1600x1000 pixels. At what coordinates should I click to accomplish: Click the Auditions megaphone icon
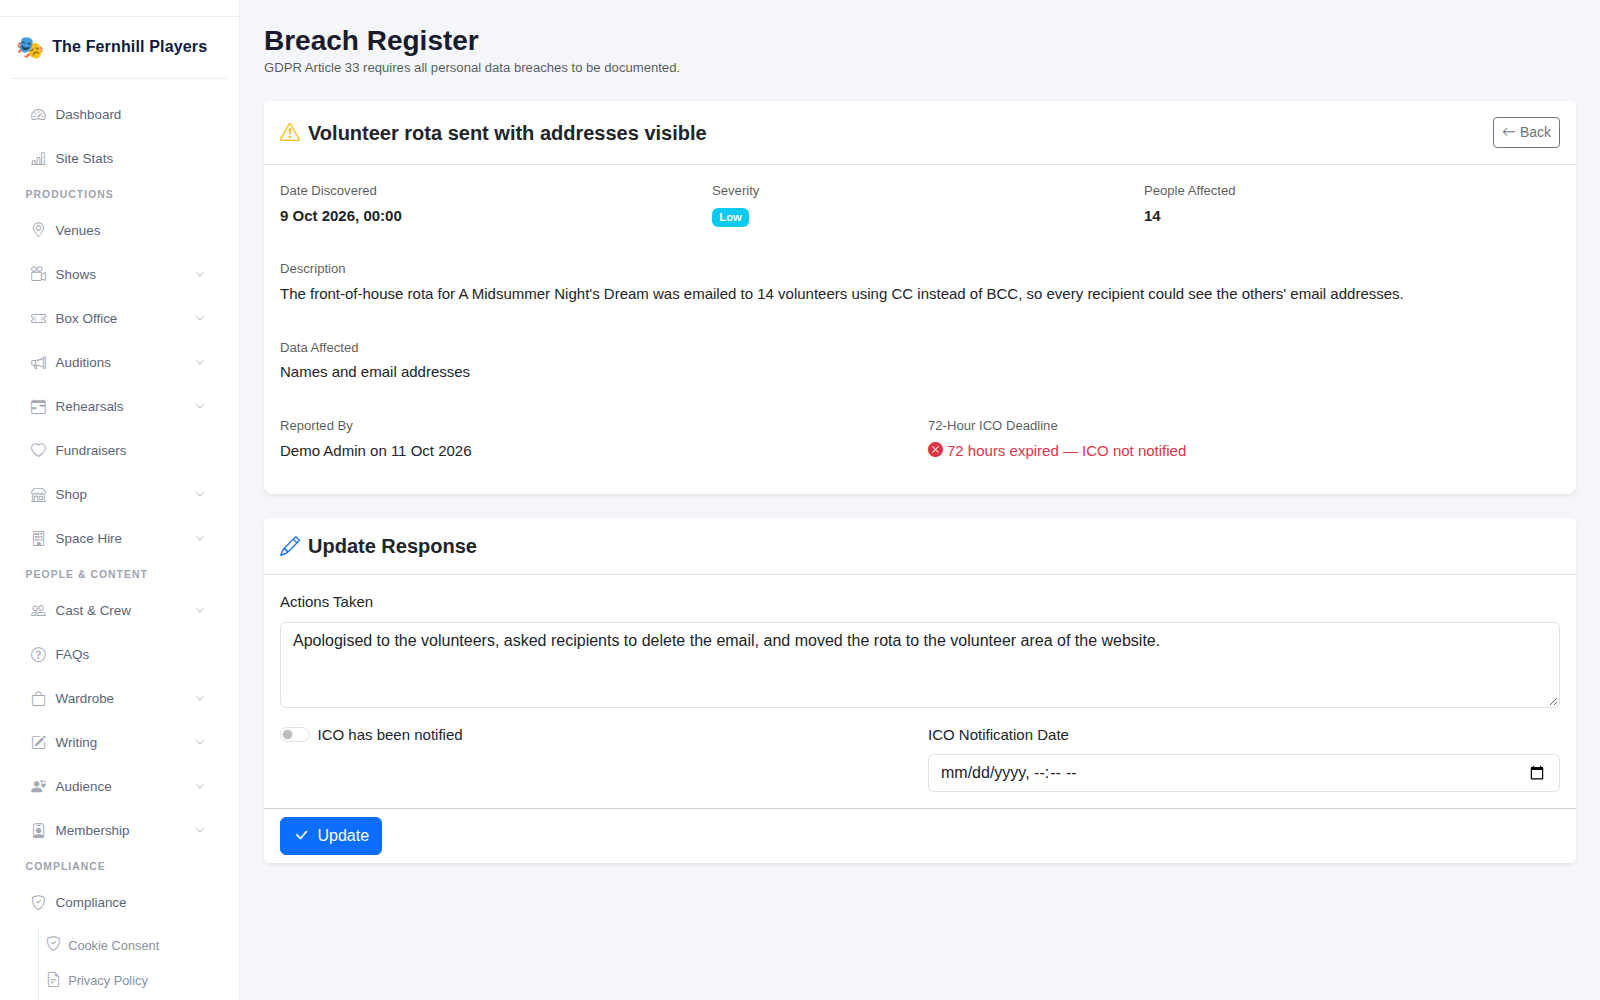point(38,362)
